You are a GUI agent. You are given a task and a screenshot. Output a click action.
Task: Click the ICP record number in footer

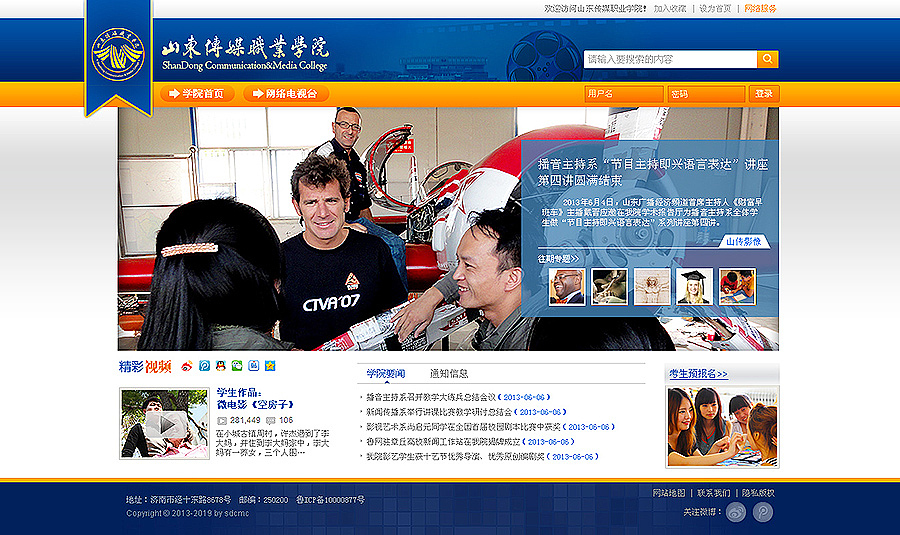tap(330, 500)
